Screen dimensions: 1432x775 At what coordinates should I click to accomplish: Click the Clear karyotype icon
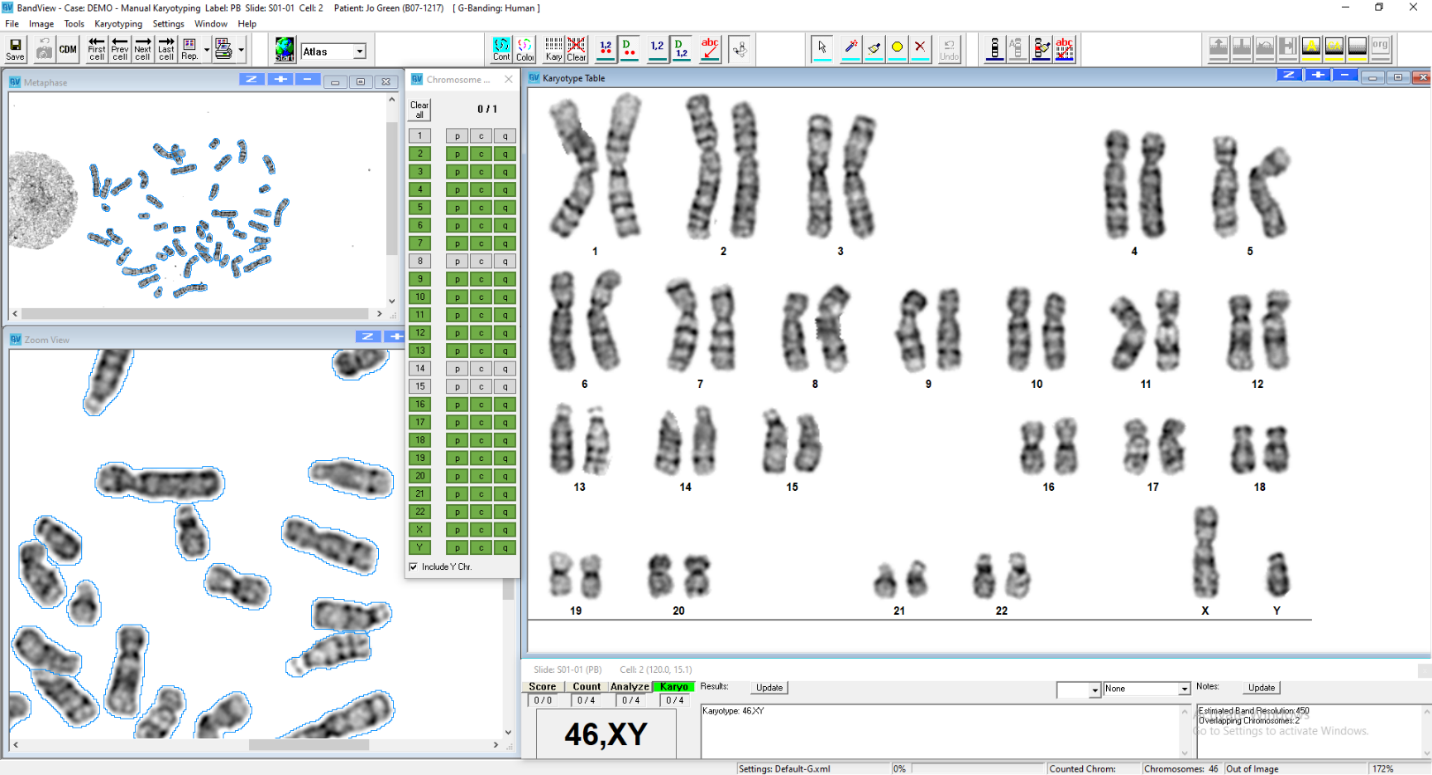576,49
